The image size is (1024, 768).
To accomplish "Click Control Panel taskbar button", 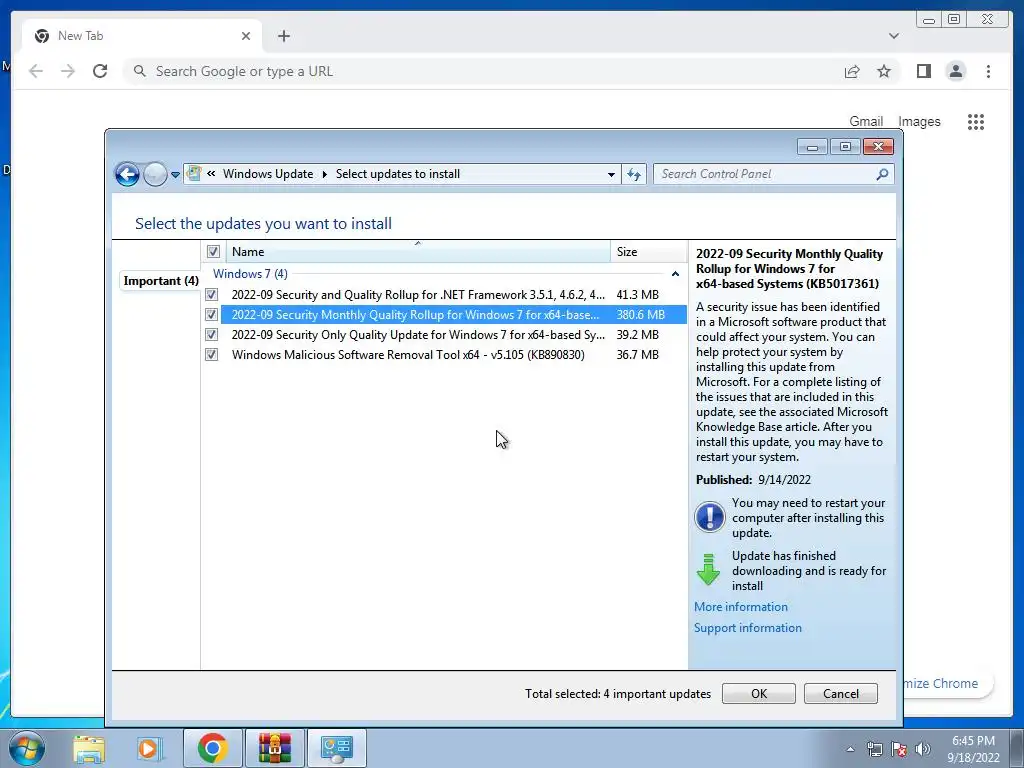I will (336, 749).
